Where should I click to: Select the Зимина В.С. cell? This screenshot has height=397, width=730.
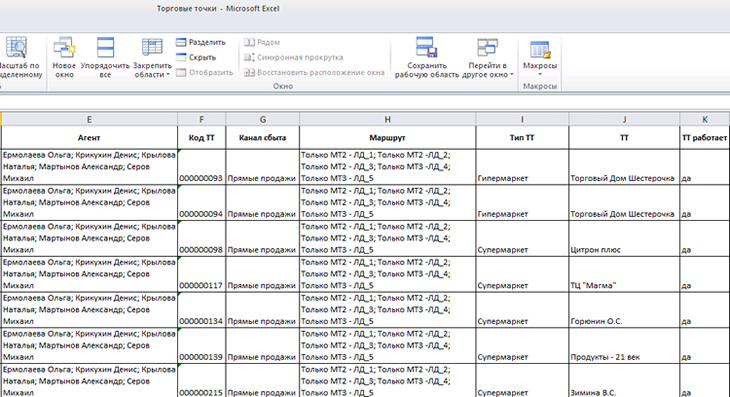pos(624,381)
